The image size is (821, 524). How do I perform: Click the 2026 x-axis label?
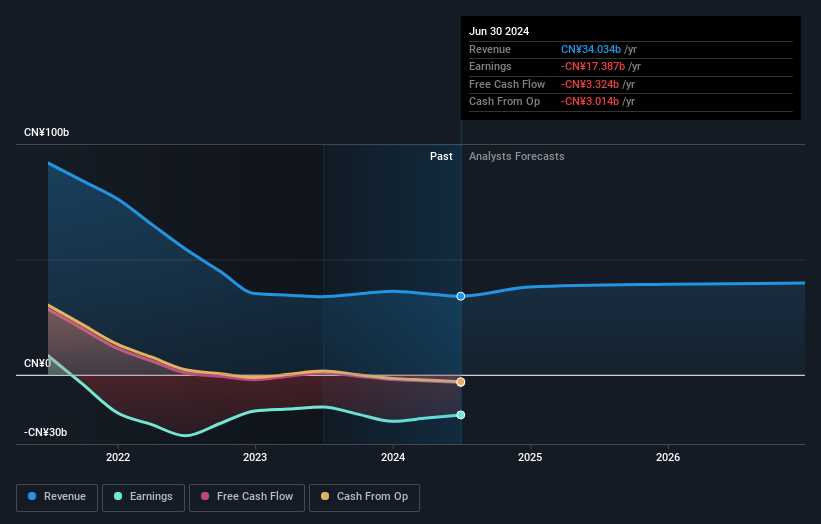point(668,457)
